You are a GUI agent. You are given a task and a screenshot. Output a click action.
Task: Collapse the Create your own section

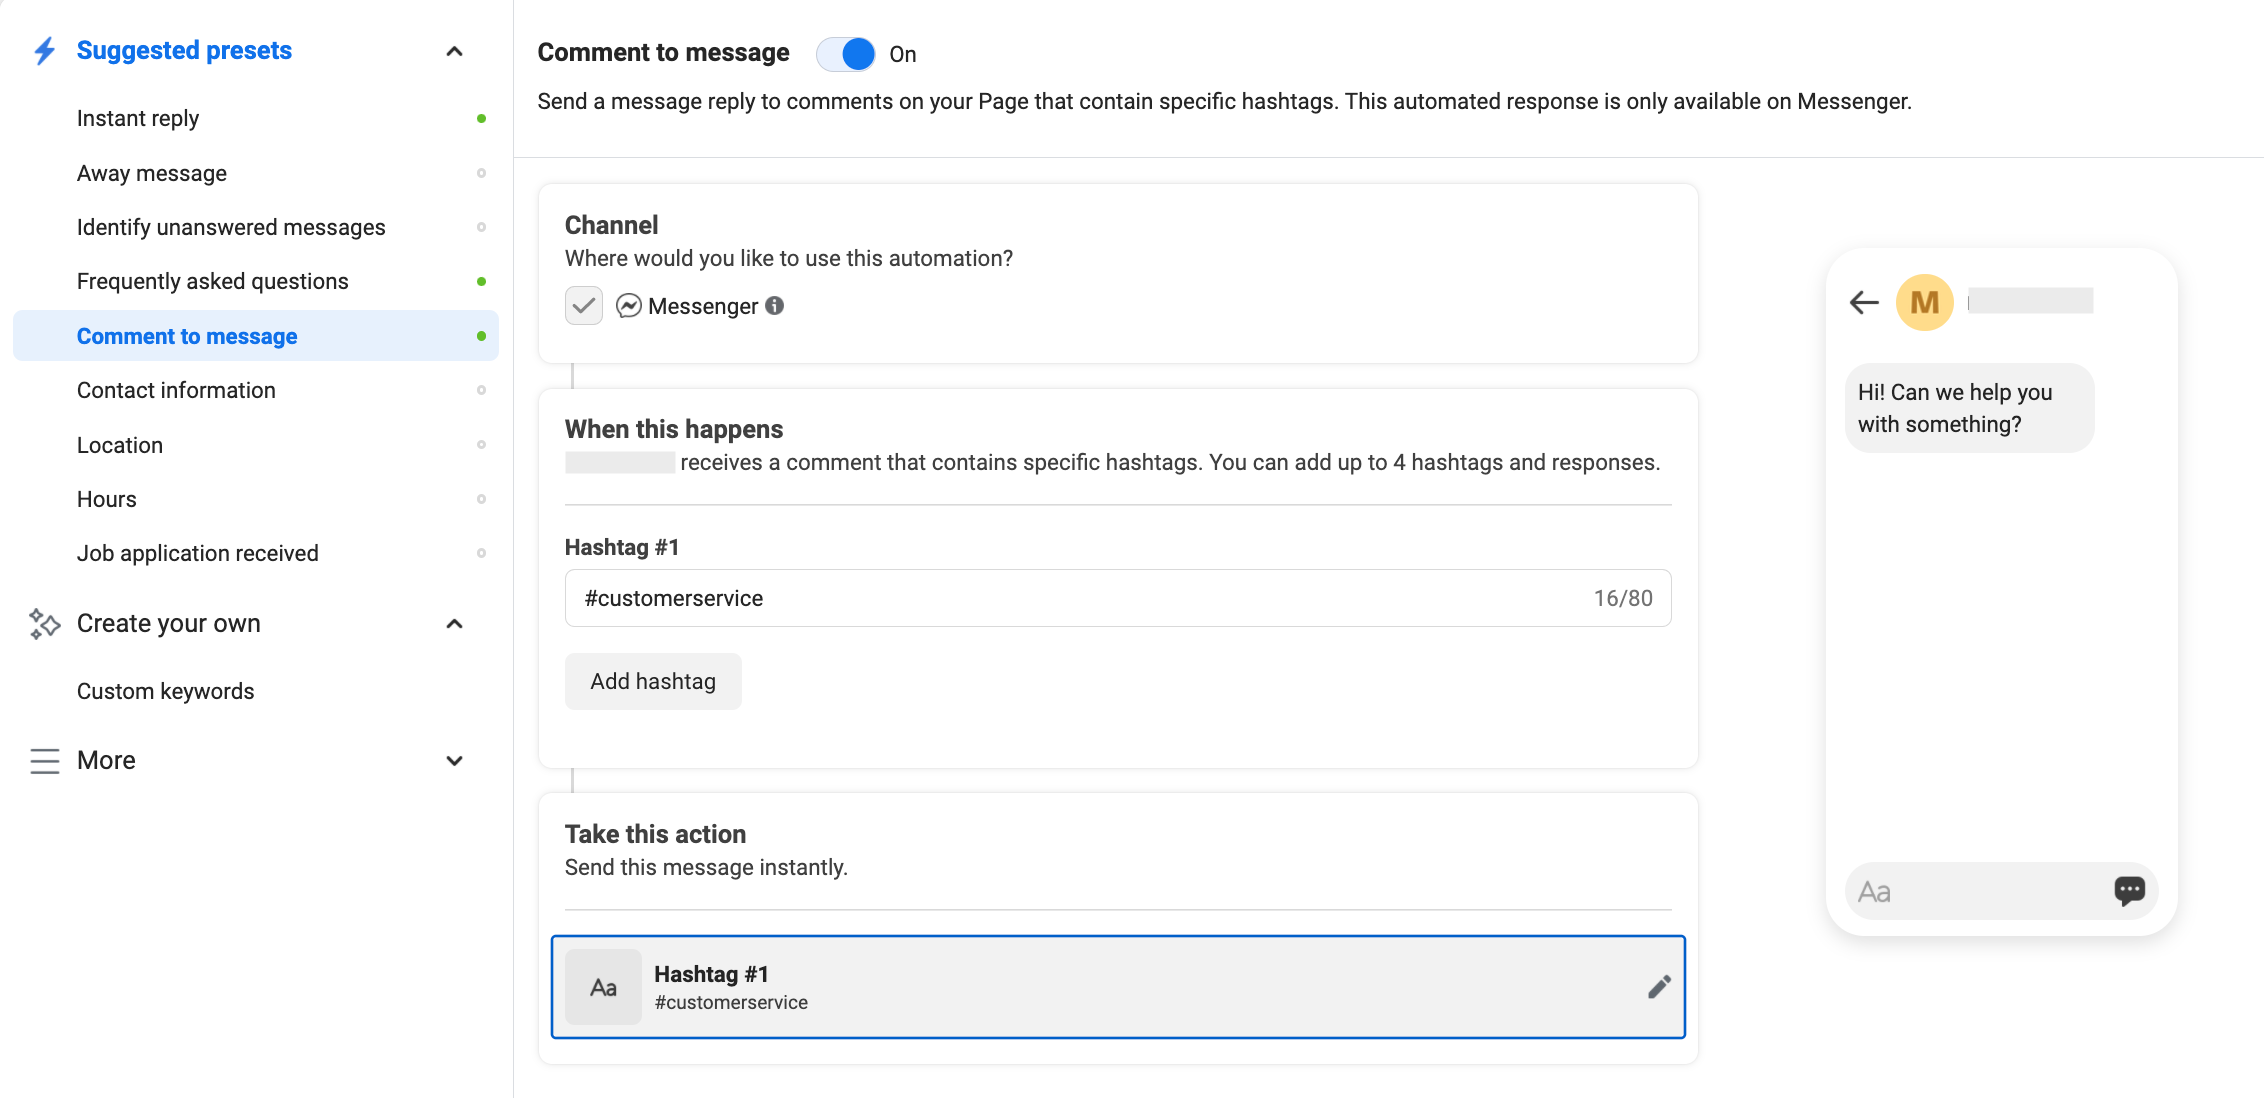click(454, 624)
